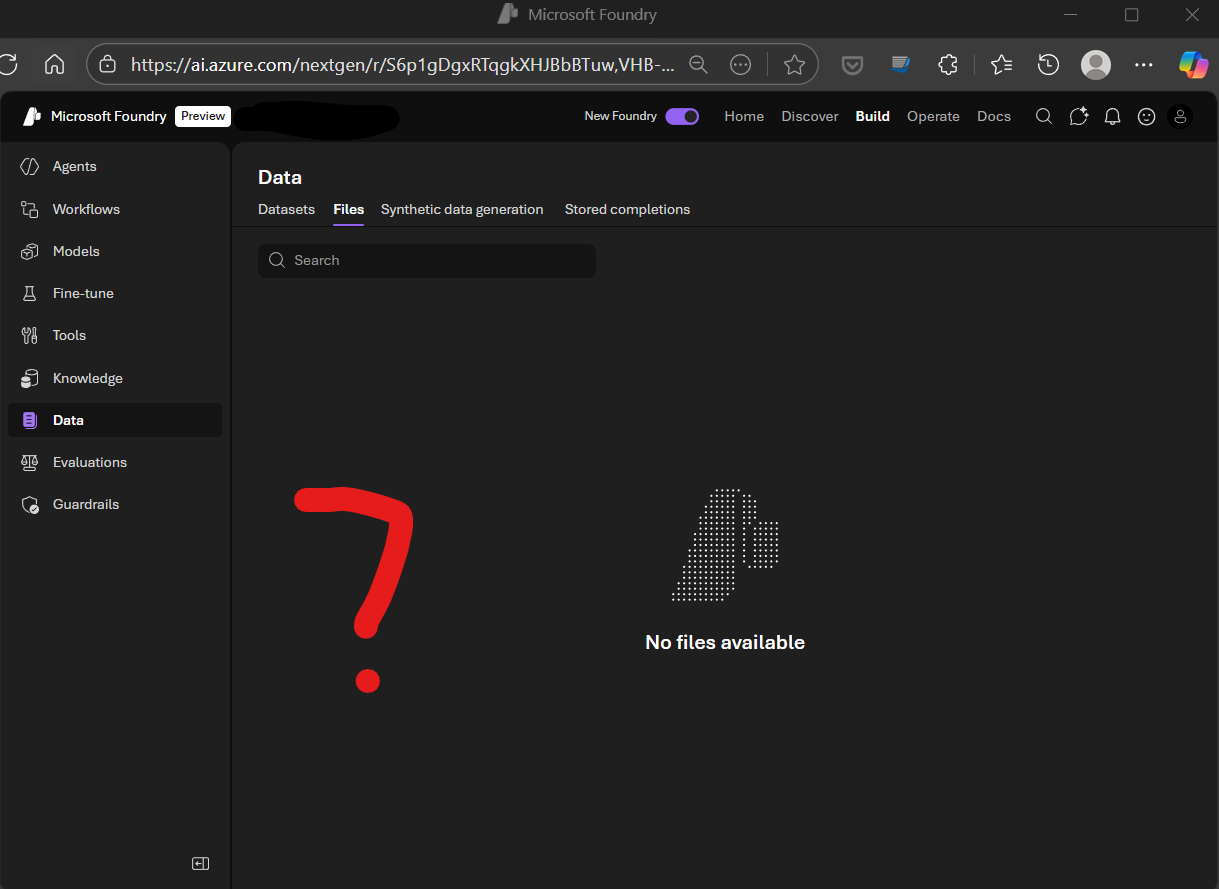Open browser history icon
Viewport: 1219px width, 889px height.
pyautogui.click(x=1048, y=65)
